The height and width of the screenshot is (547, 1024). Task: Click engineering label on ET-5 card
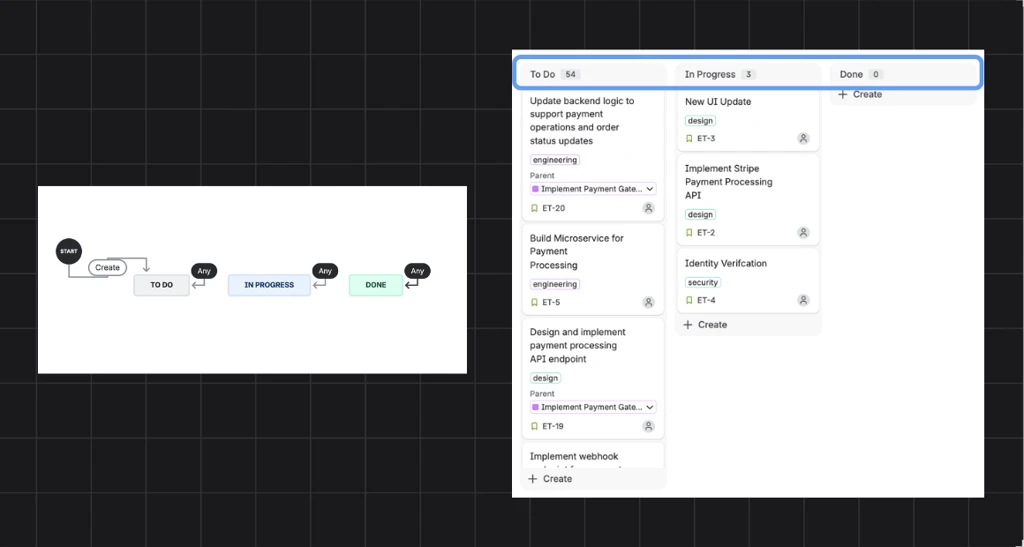tap(554, 285)
